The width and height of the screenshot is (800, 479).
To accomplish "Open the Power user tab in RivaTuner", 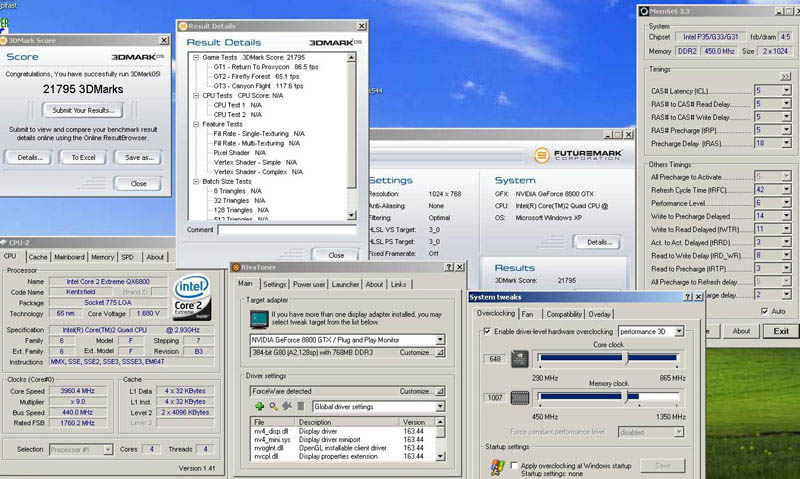I will pyautogui.click(x=309, y=284).
